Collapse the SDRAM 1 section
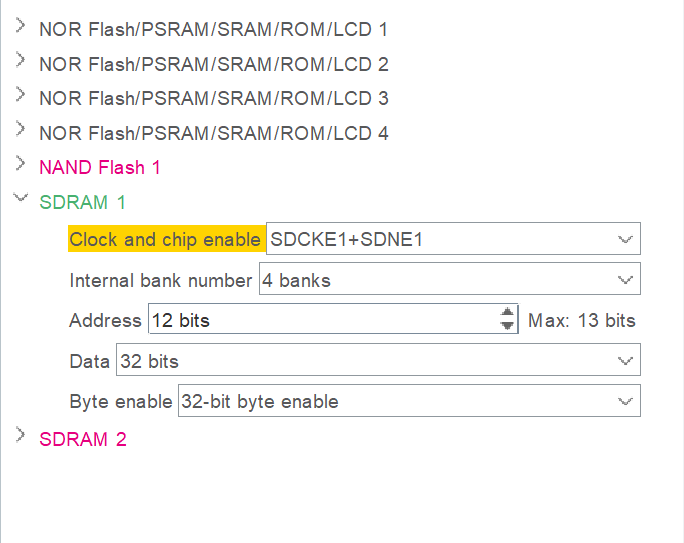 [x=20, y=199]
